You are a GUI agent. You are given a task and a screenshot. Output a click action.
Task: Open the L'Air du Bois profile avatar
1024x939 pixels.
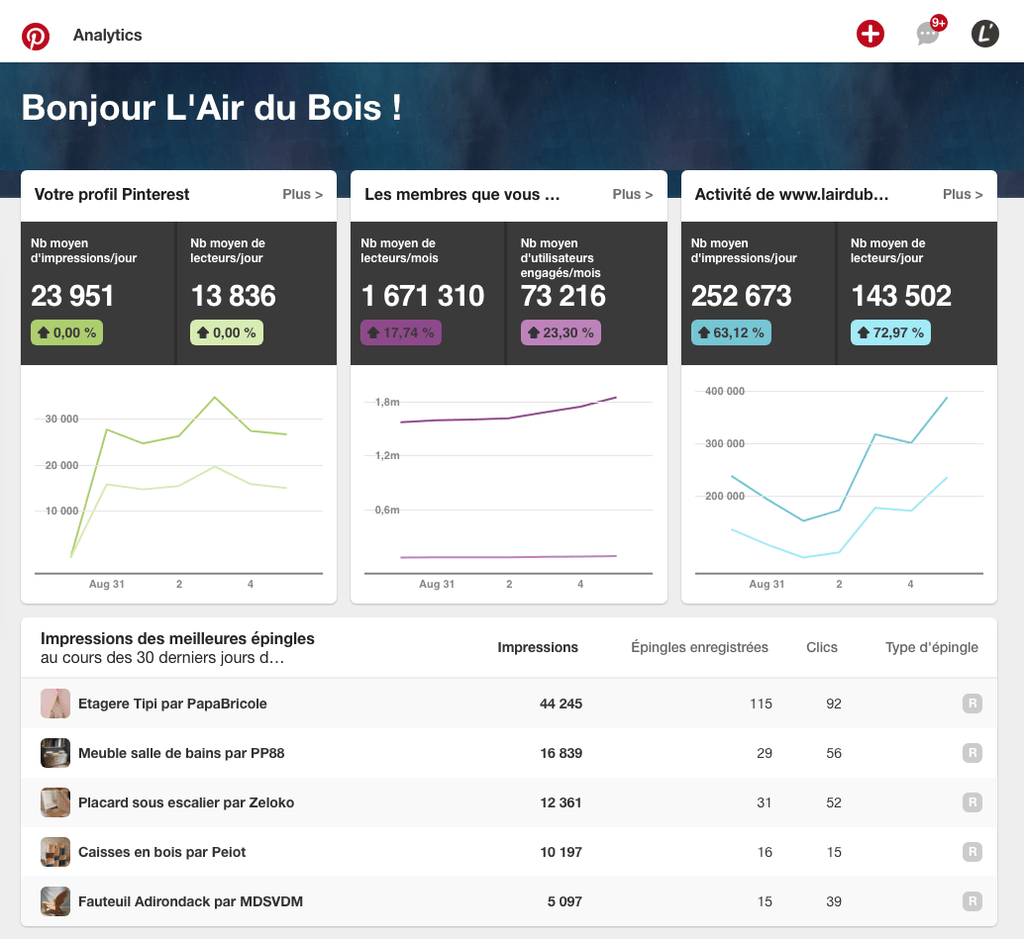point(985,33)
